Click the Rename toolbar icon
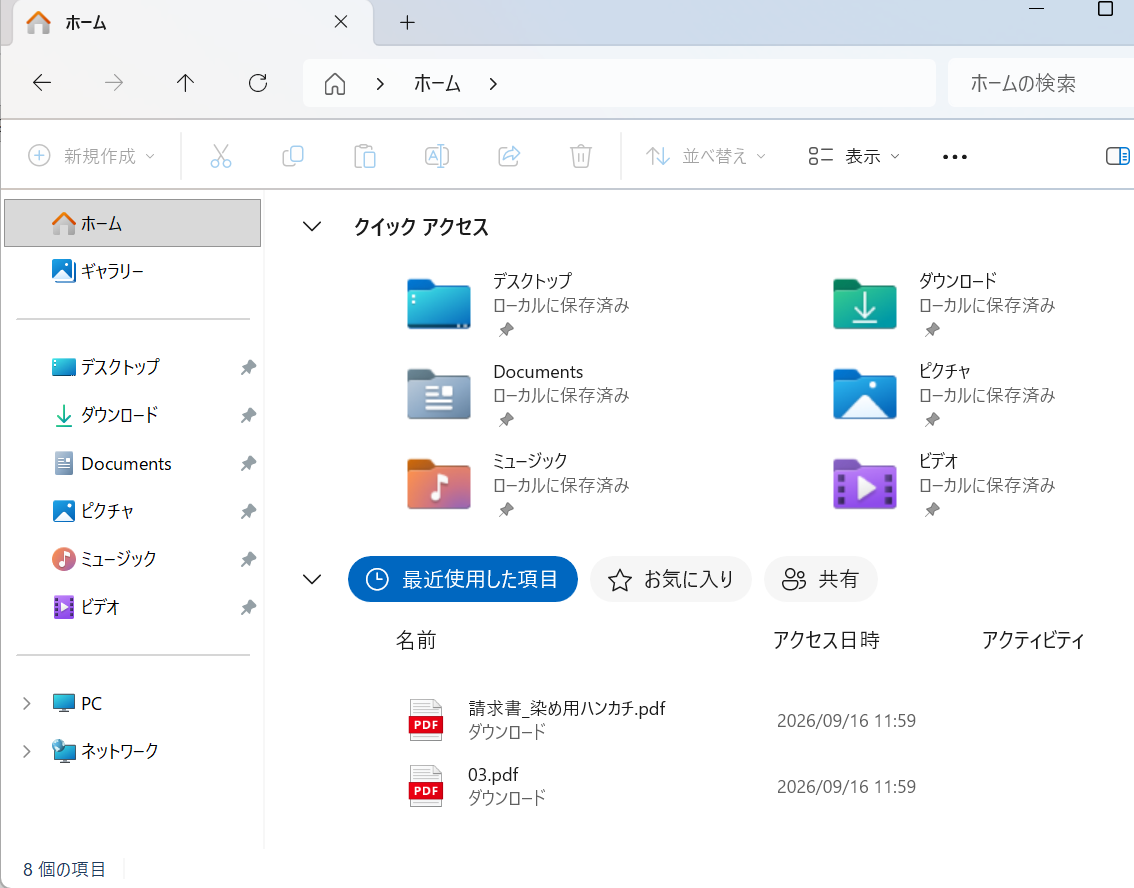Image resolution: width=1134 pixels, height=888 pixels. pos(437,156)
